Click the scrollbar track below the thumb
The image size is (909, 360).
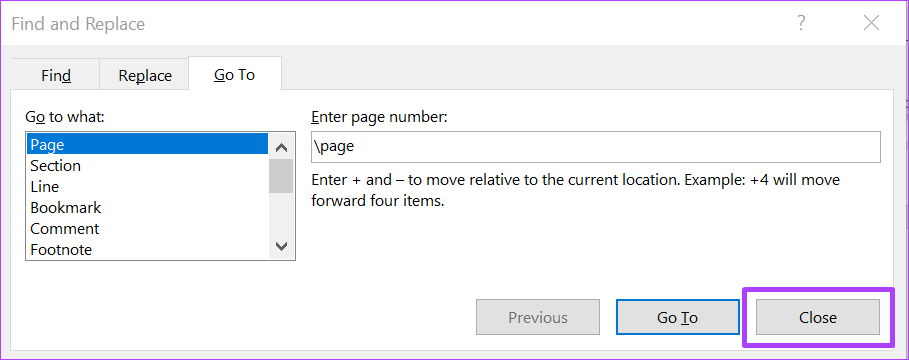(x=281, y=214)
